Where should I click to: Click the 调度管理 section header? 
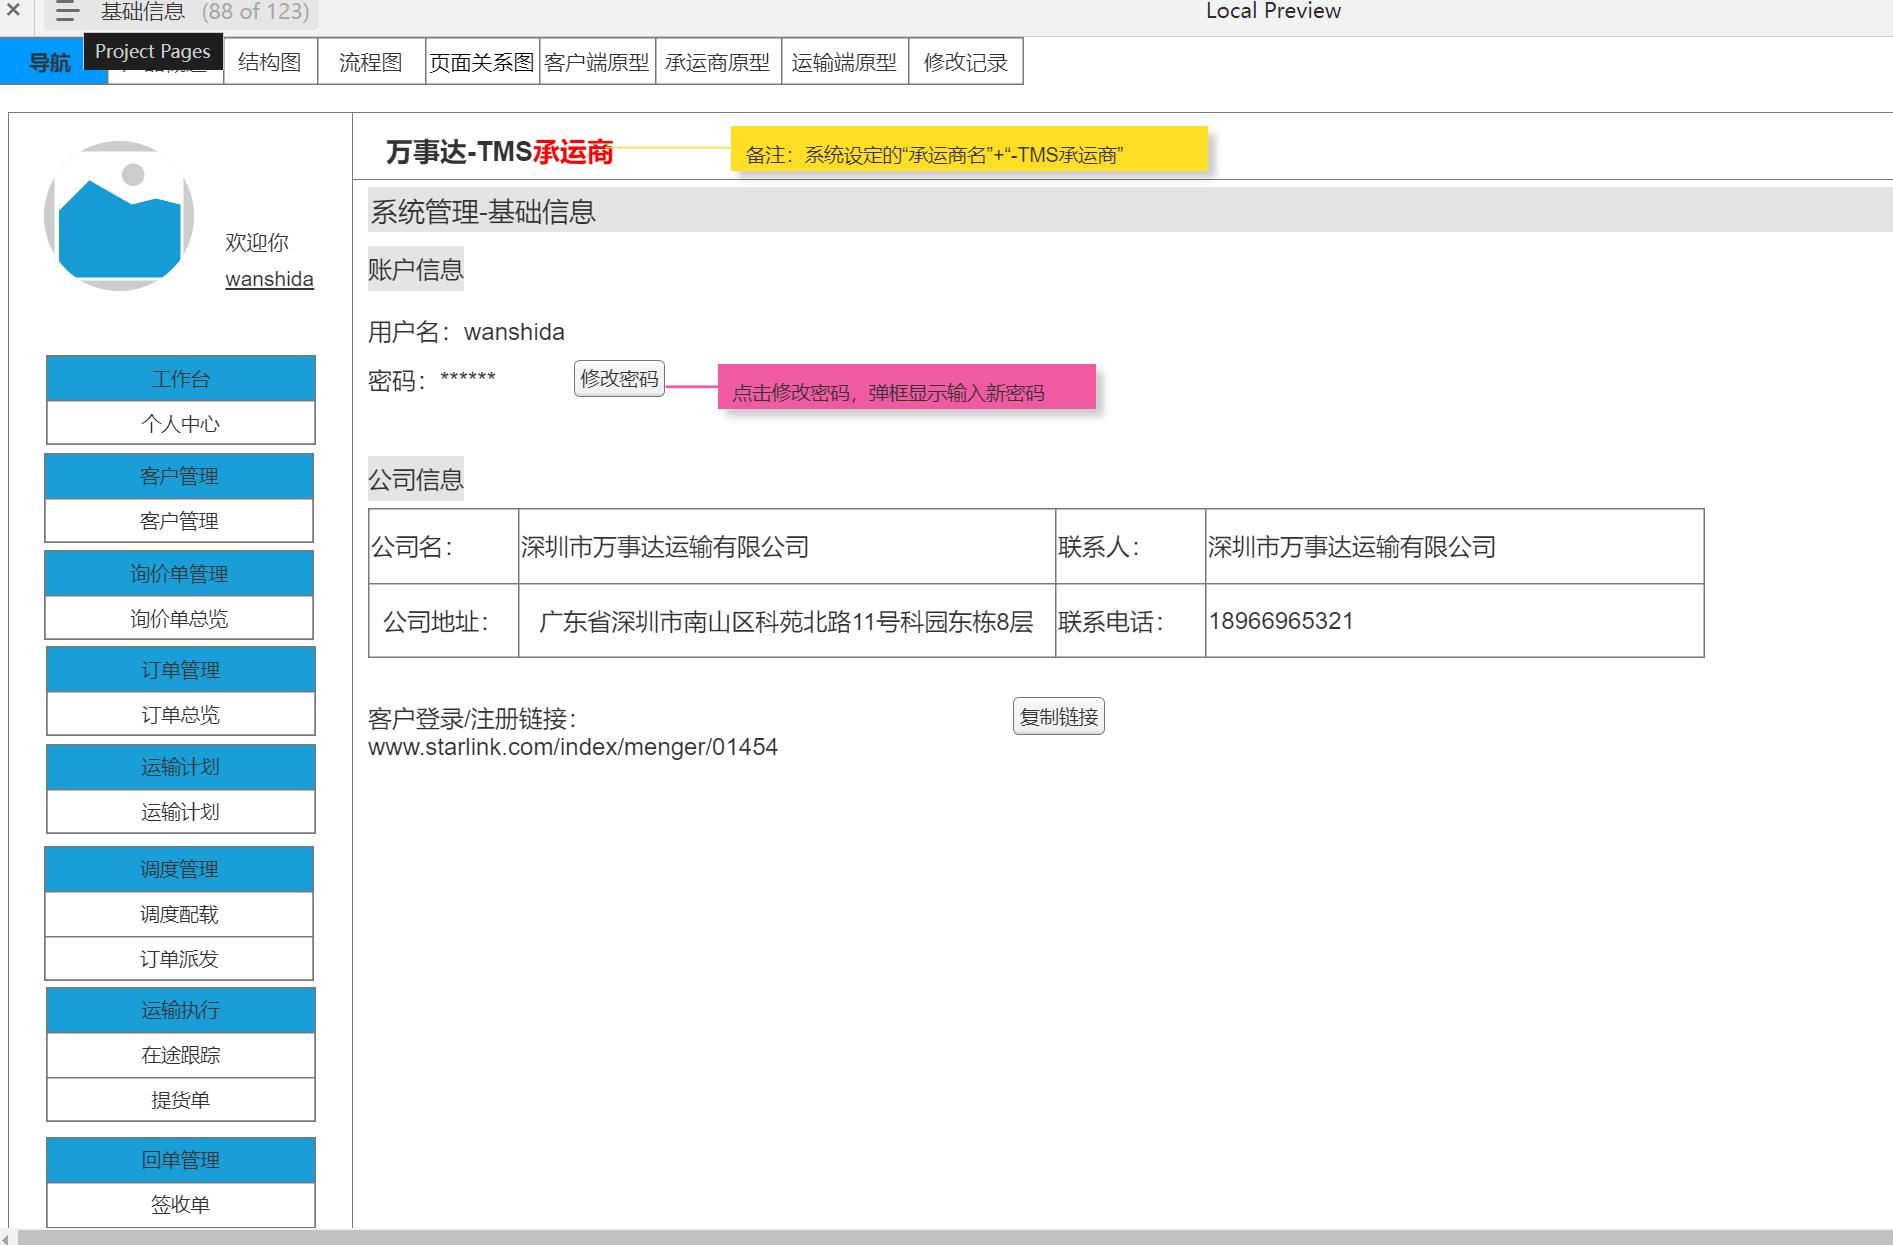click(179, 869)
